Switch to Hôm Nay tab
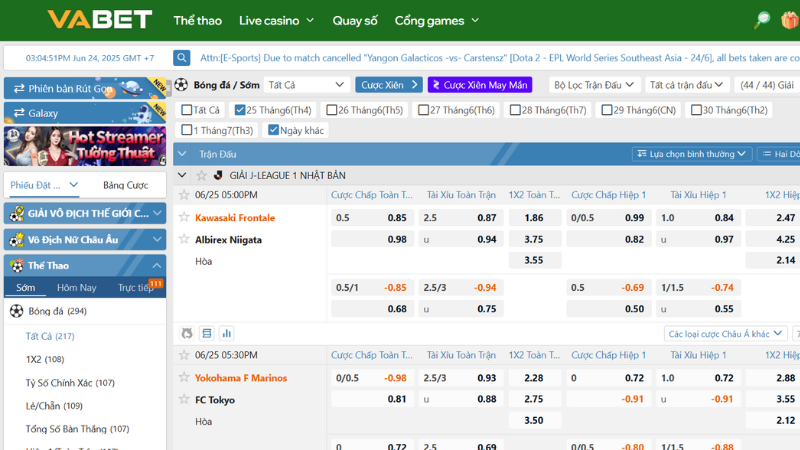800x450 pixels. click(77, 287)
